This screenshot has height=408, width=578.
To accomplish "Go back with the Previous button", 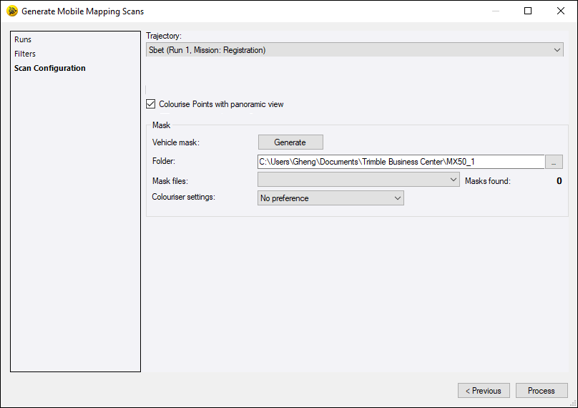I will coord(484,391).
